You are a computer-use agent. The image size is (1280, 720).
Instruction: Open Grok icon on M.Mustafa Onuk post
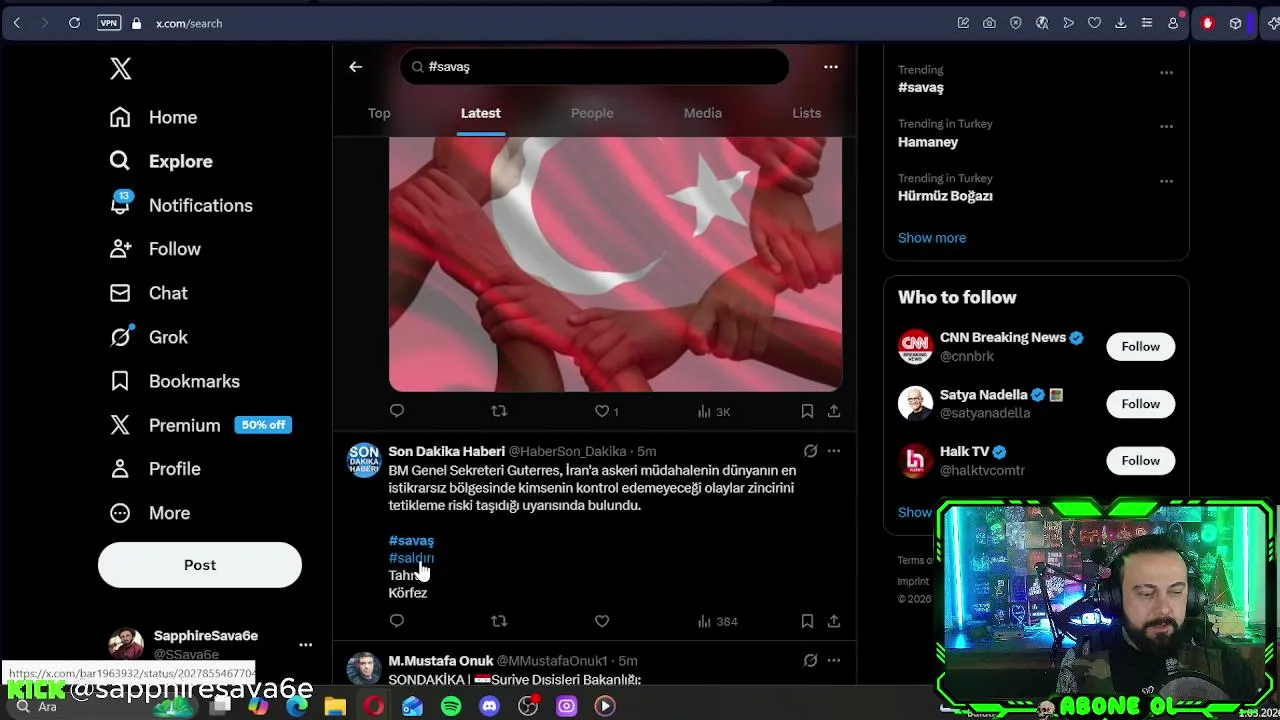point(810,661)
